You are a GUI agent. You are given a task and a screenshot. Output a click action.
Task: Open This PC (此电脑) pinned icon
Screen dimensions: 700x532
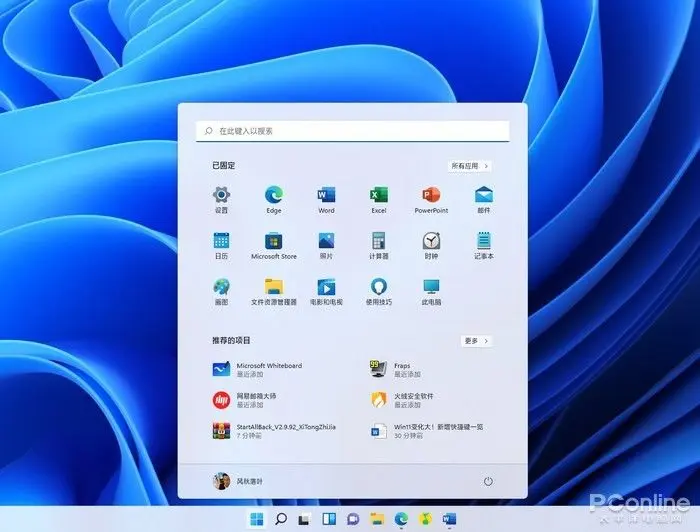[x=431, y=287]
